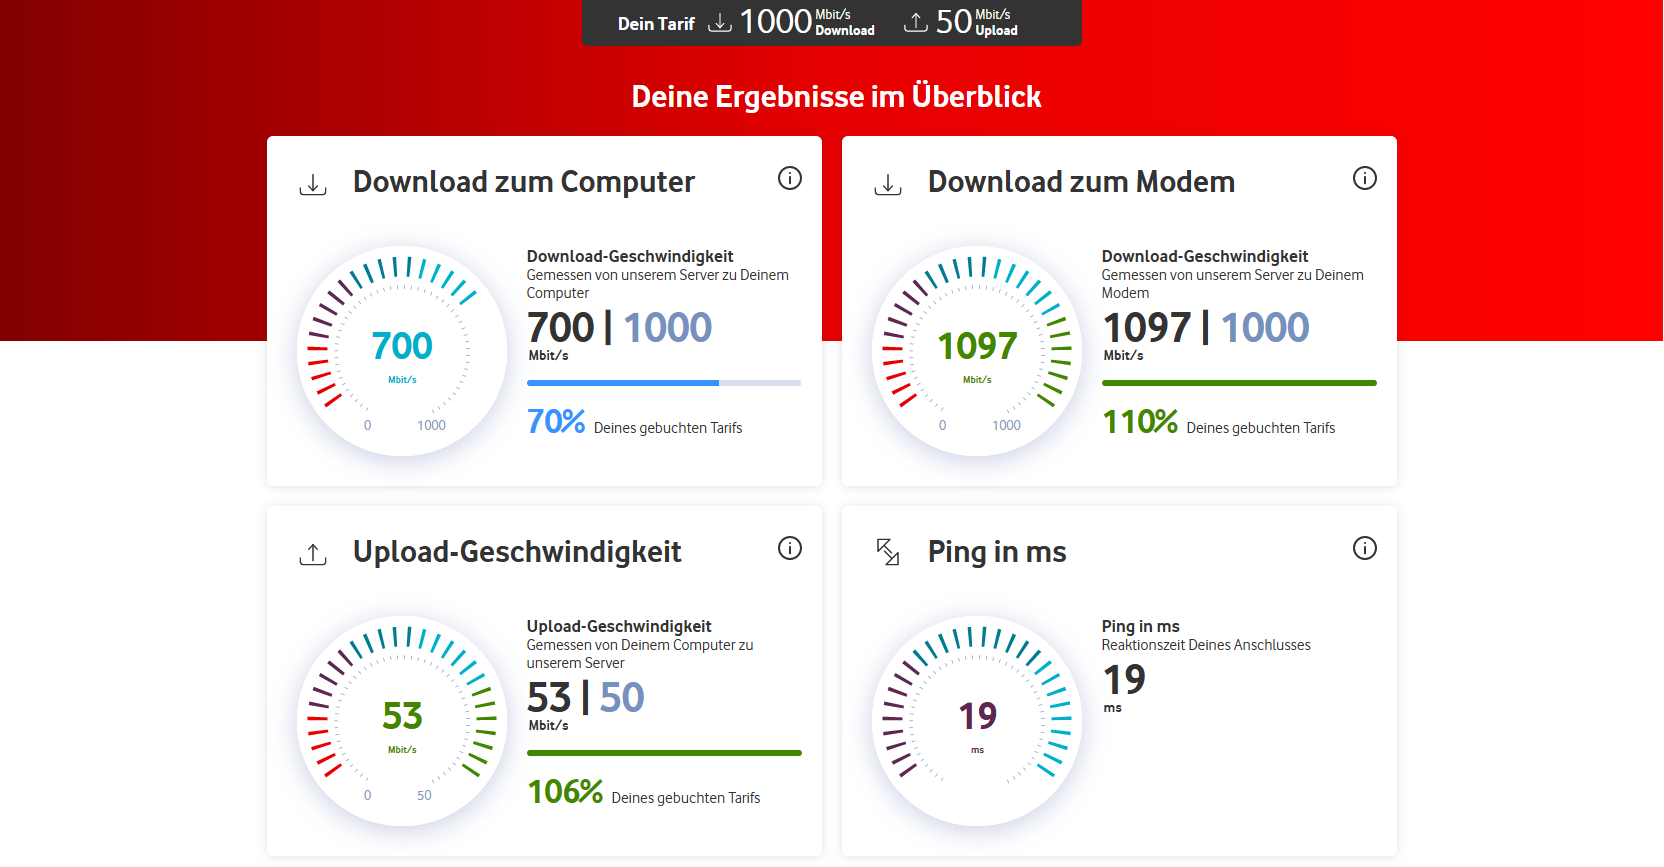Click download icon in Dein Tarif bar
This screenshot has height=867, width=1664.
(x=720, y=22)
